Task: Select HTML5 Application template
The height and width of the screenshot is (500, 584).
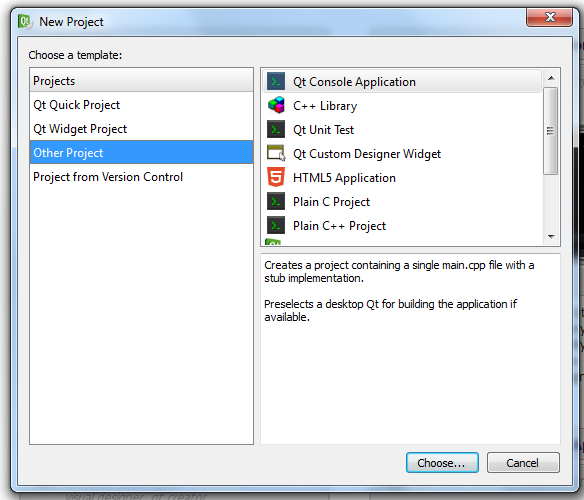Action: (x=402, y=177)
